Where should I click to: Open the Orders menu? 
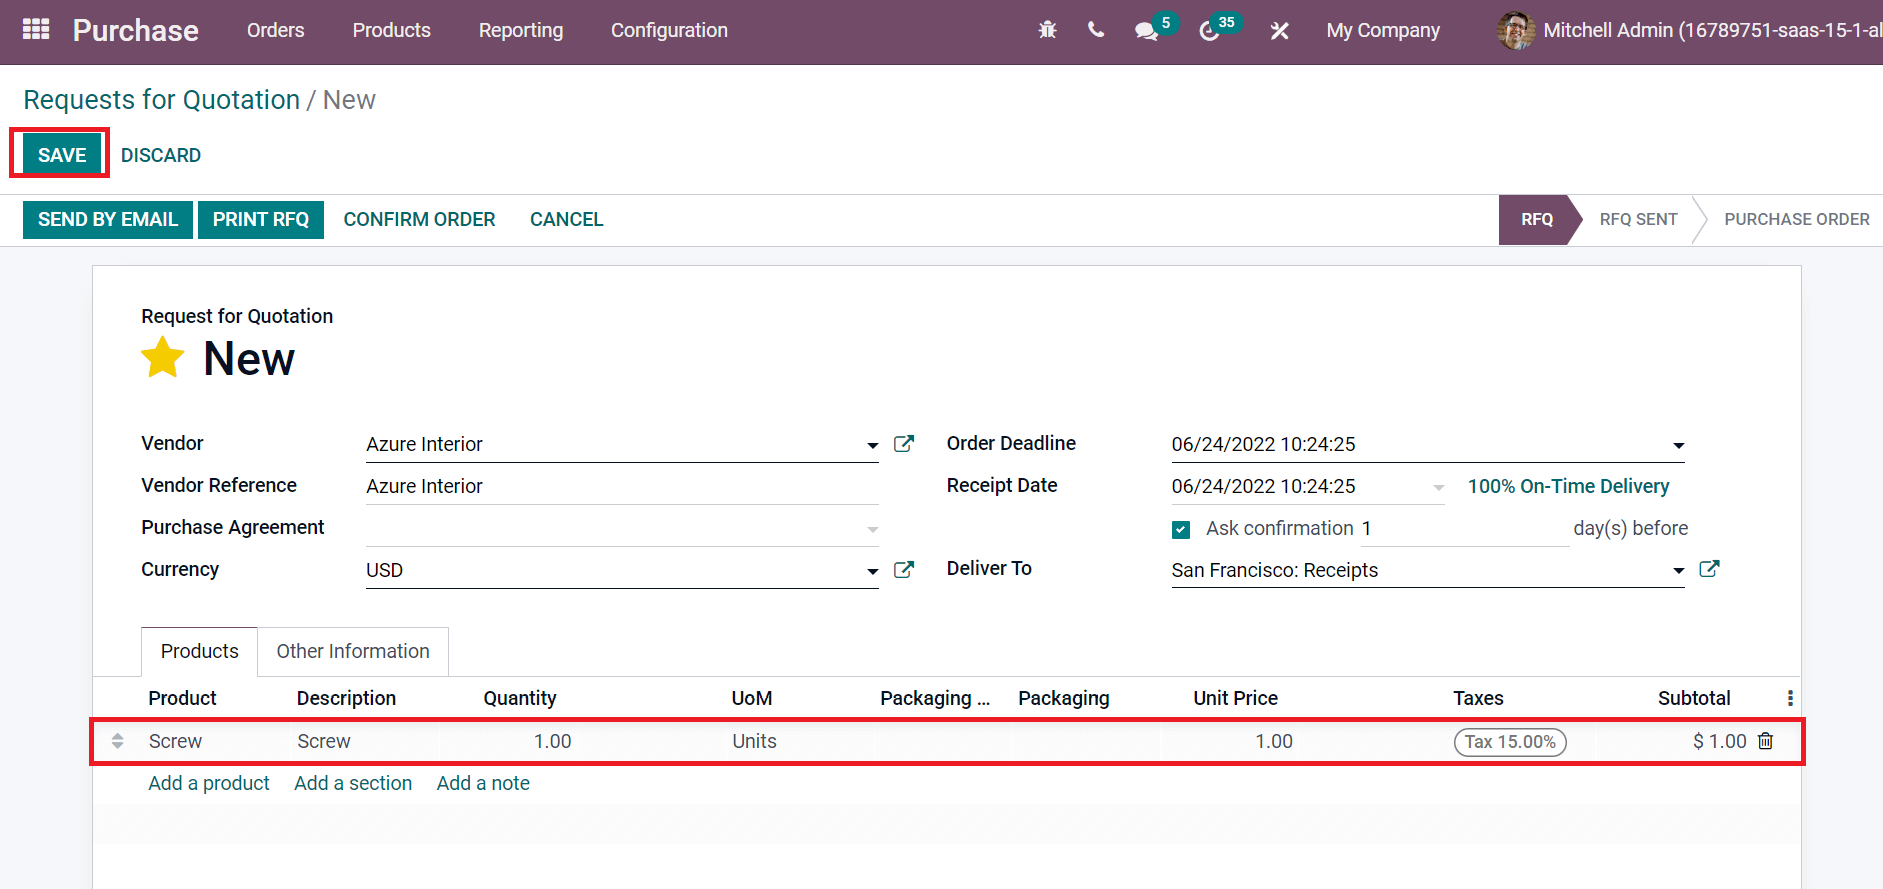(275, 30)
